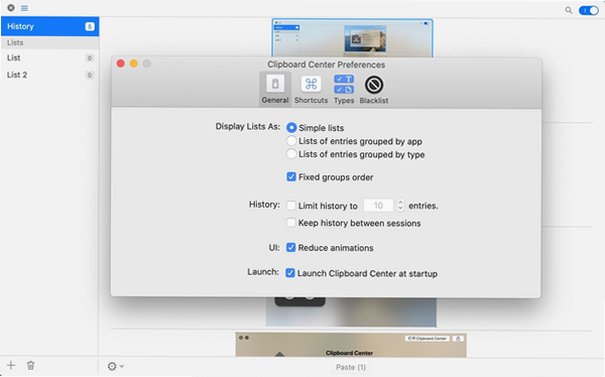Click the History count badge
This screenshot has width=605, height=377.
pyautogui.click(x=90, y=26)
